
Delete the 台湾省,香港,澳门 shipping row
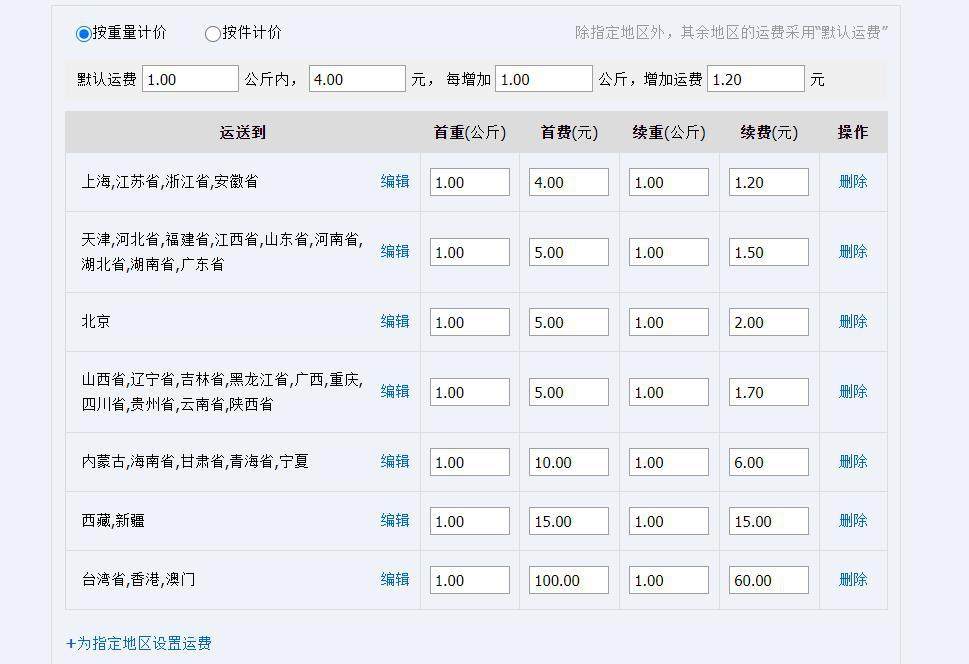pyautogui.click(x=853, y=579)
